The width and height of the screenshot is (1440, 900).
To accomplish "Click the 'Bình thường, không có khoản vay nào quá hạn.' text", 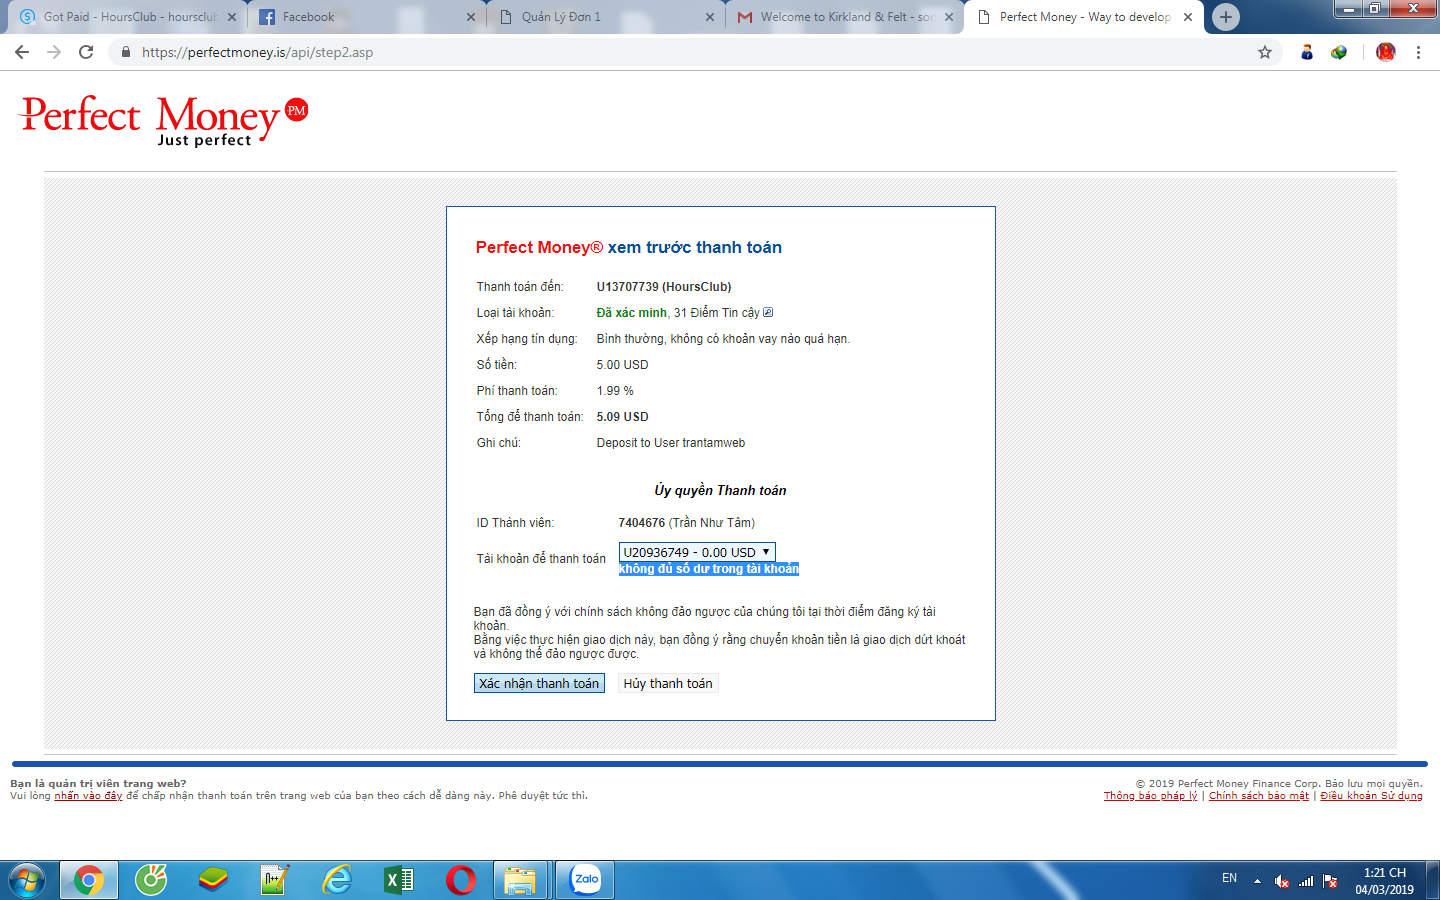I will click(723, 339).
